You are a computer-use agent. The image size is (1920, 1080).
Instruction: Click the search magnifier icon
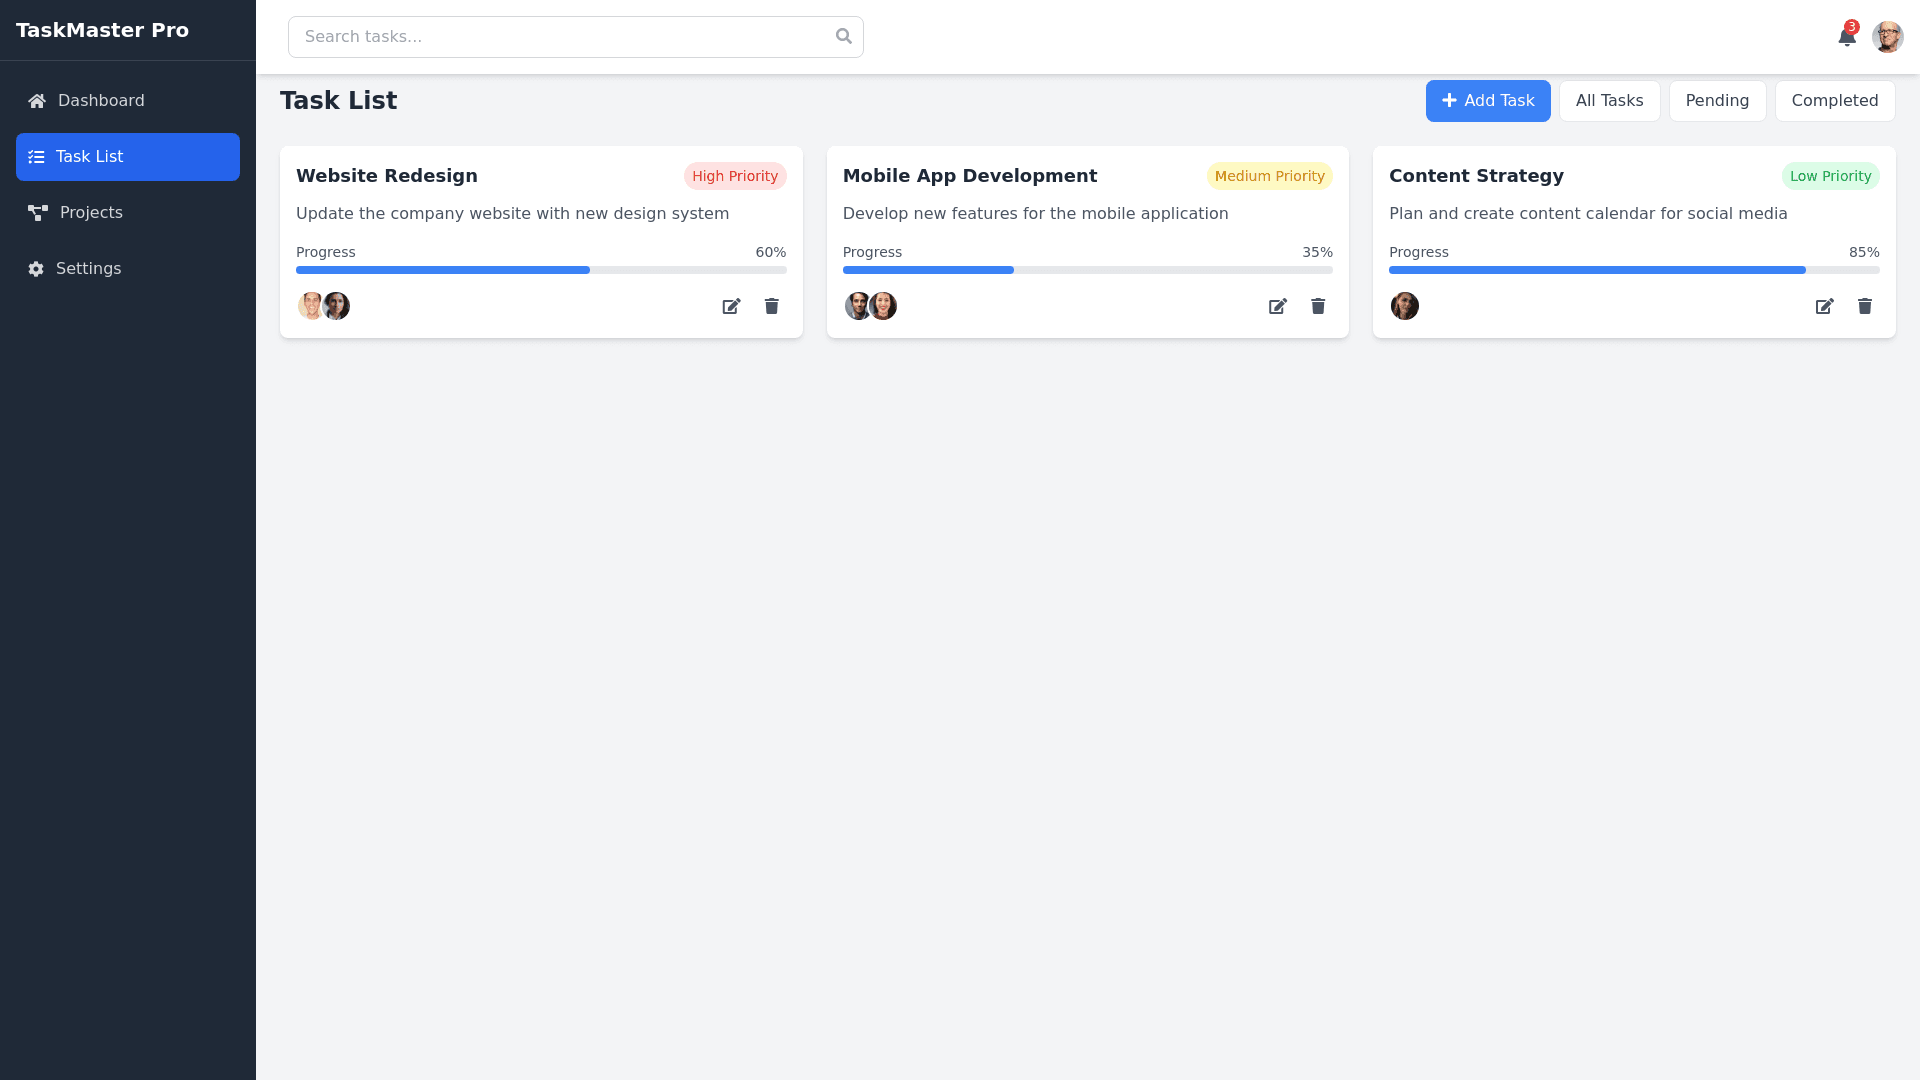tap(843, 37)
